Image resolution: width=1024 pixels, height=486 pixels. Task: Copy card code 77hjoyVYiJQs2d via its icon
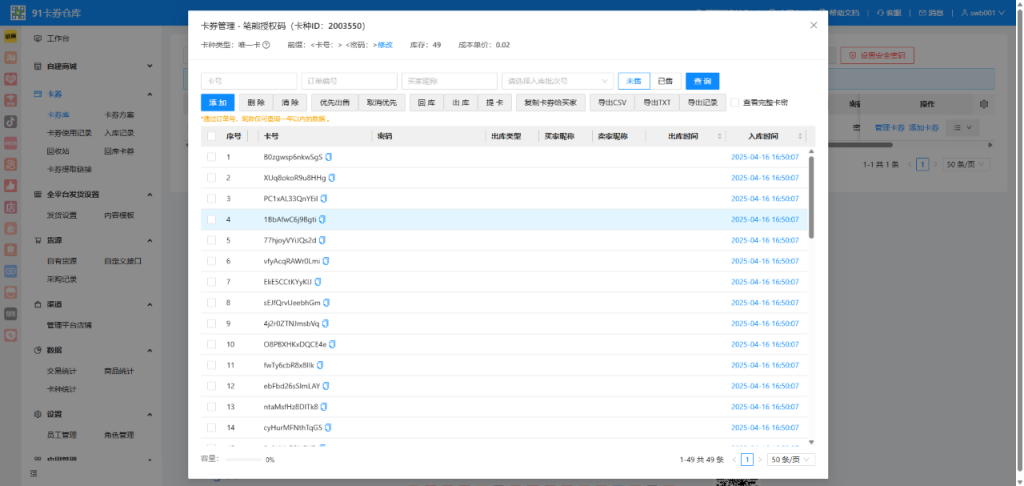pos(322,240)
